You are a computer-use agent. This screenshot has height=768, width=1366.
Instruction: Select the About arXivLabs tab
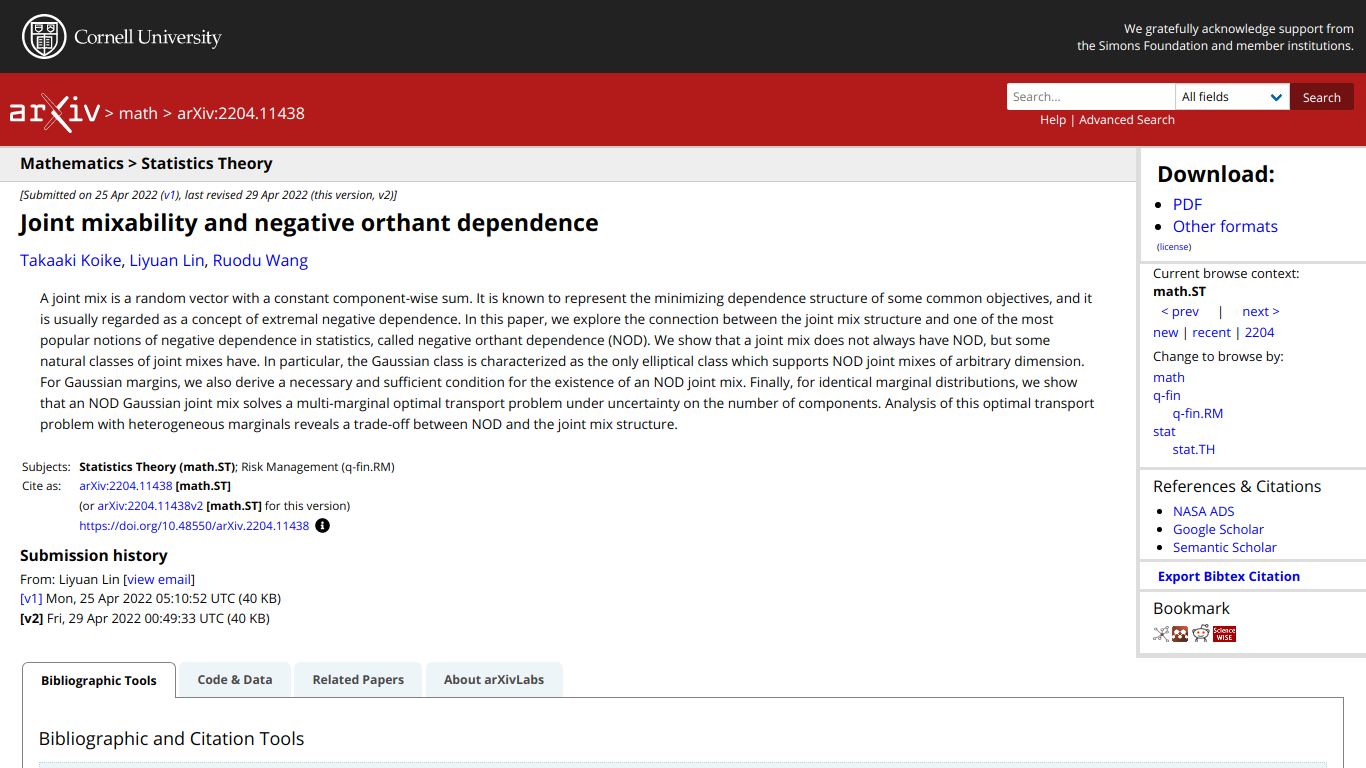494,679
